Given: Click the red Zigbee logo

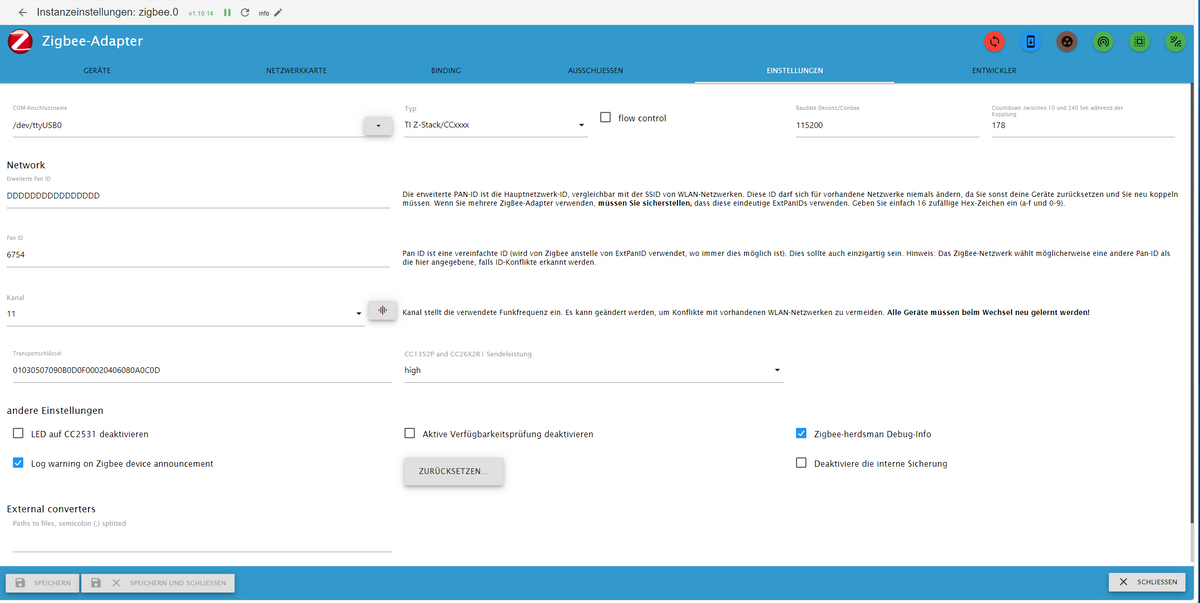Looking at the screenshot, I should (x=20, y=42).
